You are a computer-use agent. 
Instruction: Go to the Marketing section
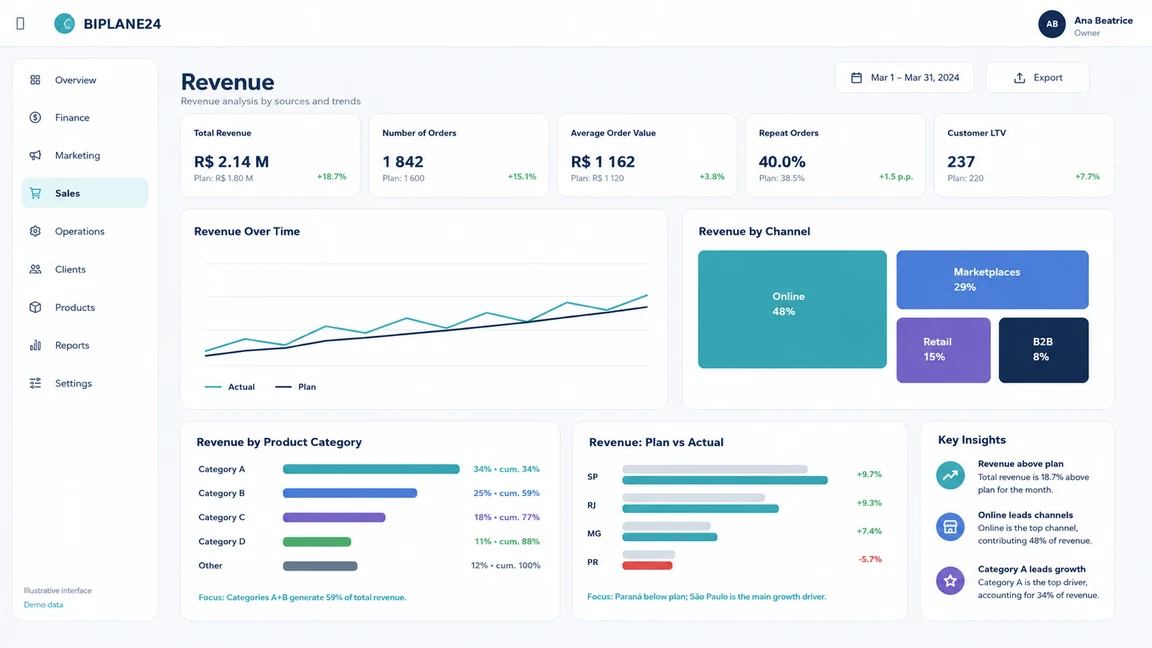coord(84,155)
